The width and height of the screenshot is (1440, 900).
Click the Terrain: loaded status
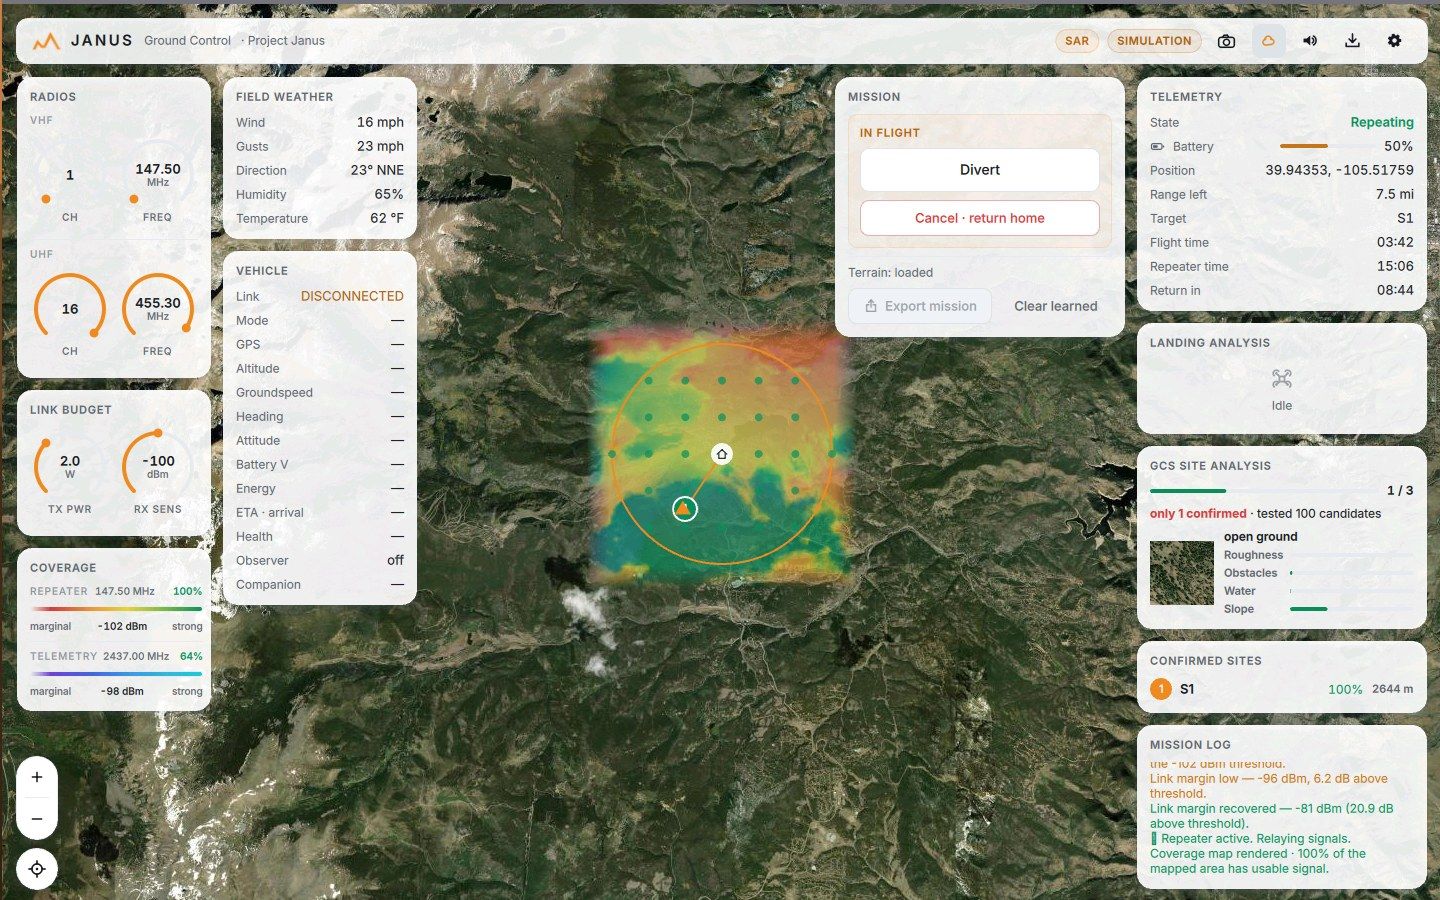pyautogui.click(x=890, y=273)
